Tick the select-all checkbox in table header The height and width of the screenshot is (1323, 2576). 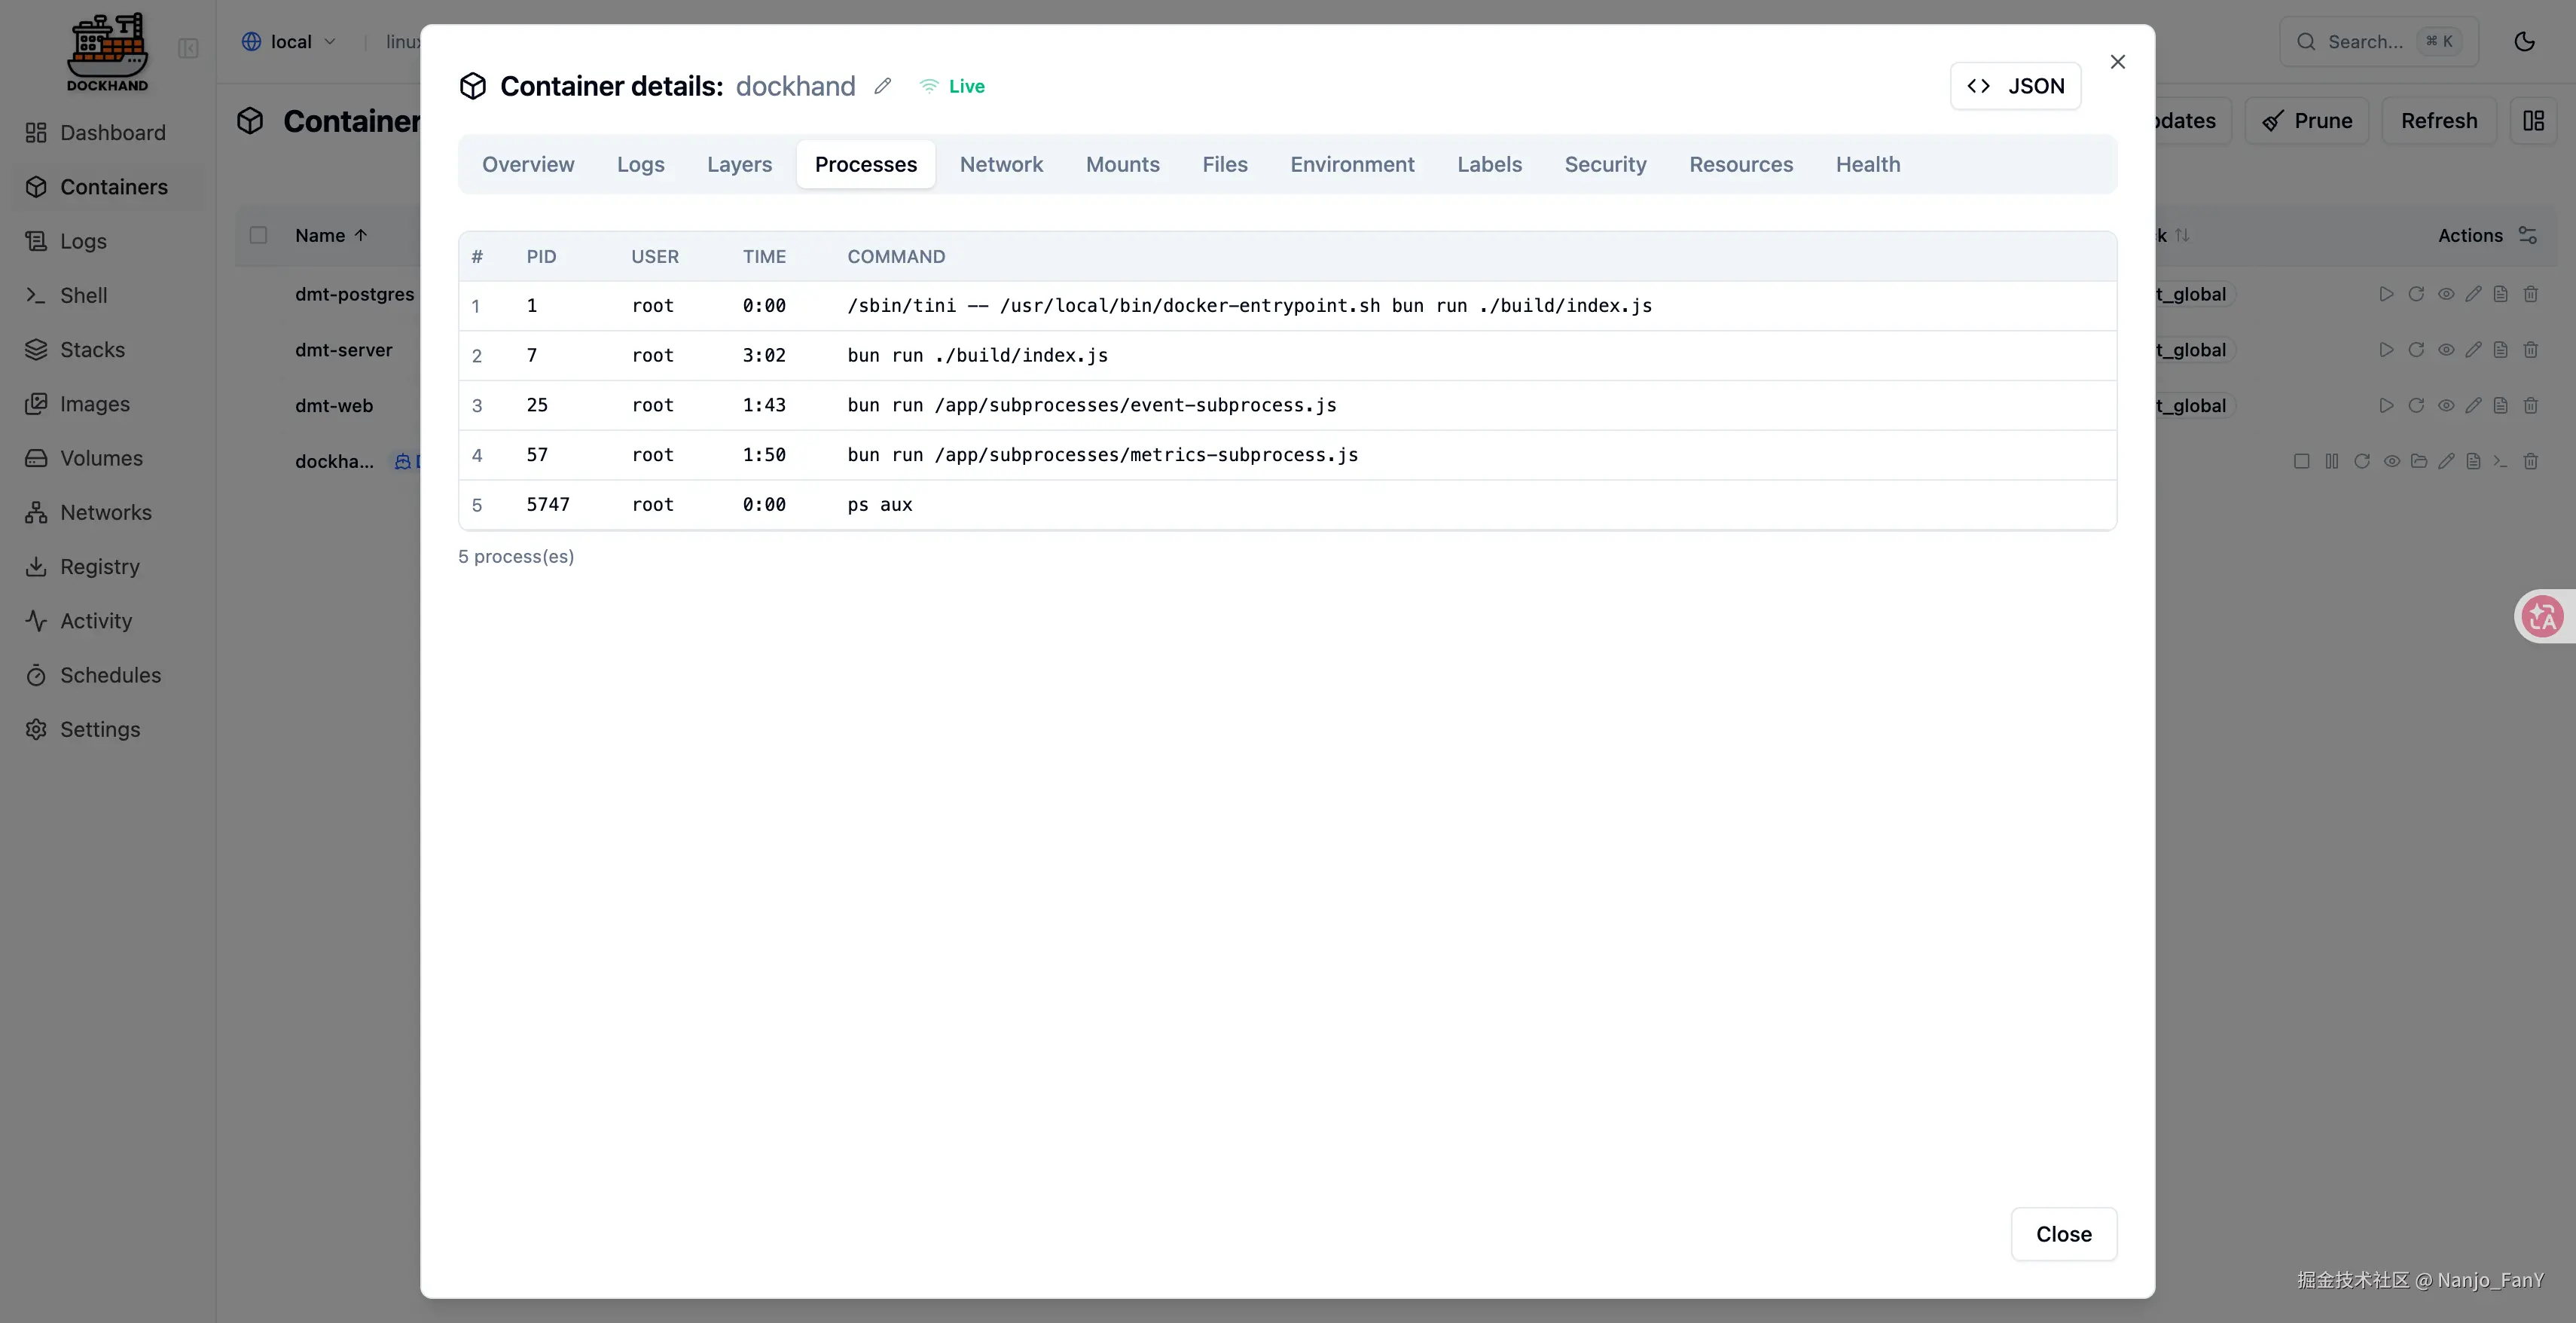click(258, 235)
